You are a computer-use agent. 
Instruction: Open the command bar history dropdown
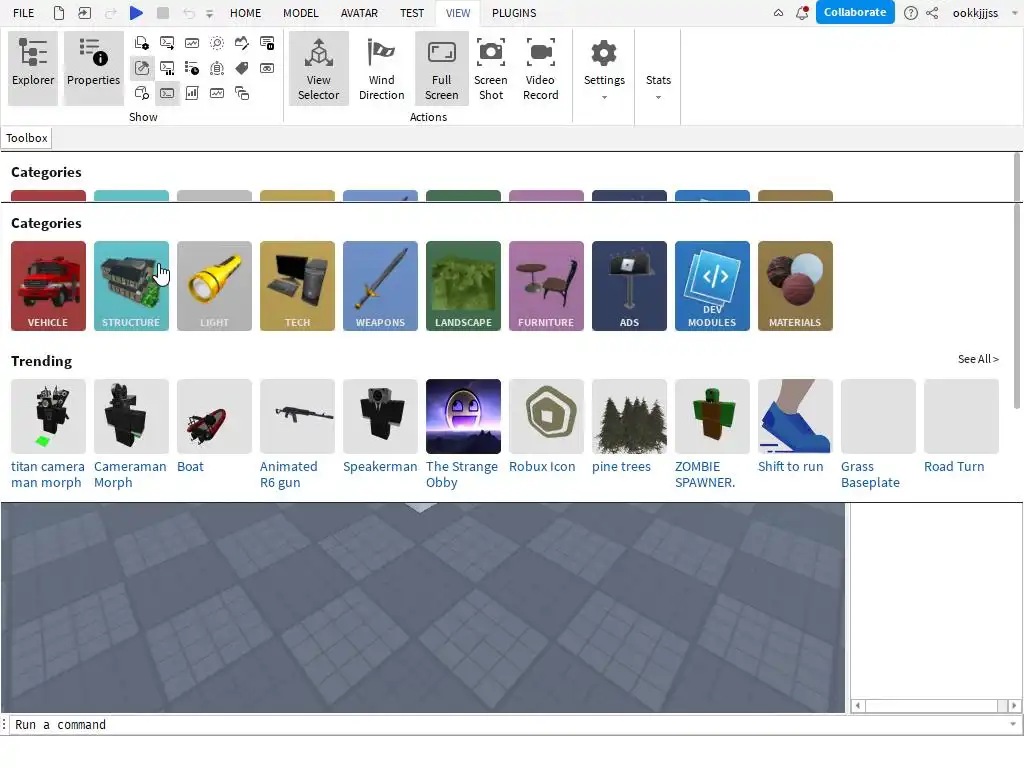click(1013, 724)
